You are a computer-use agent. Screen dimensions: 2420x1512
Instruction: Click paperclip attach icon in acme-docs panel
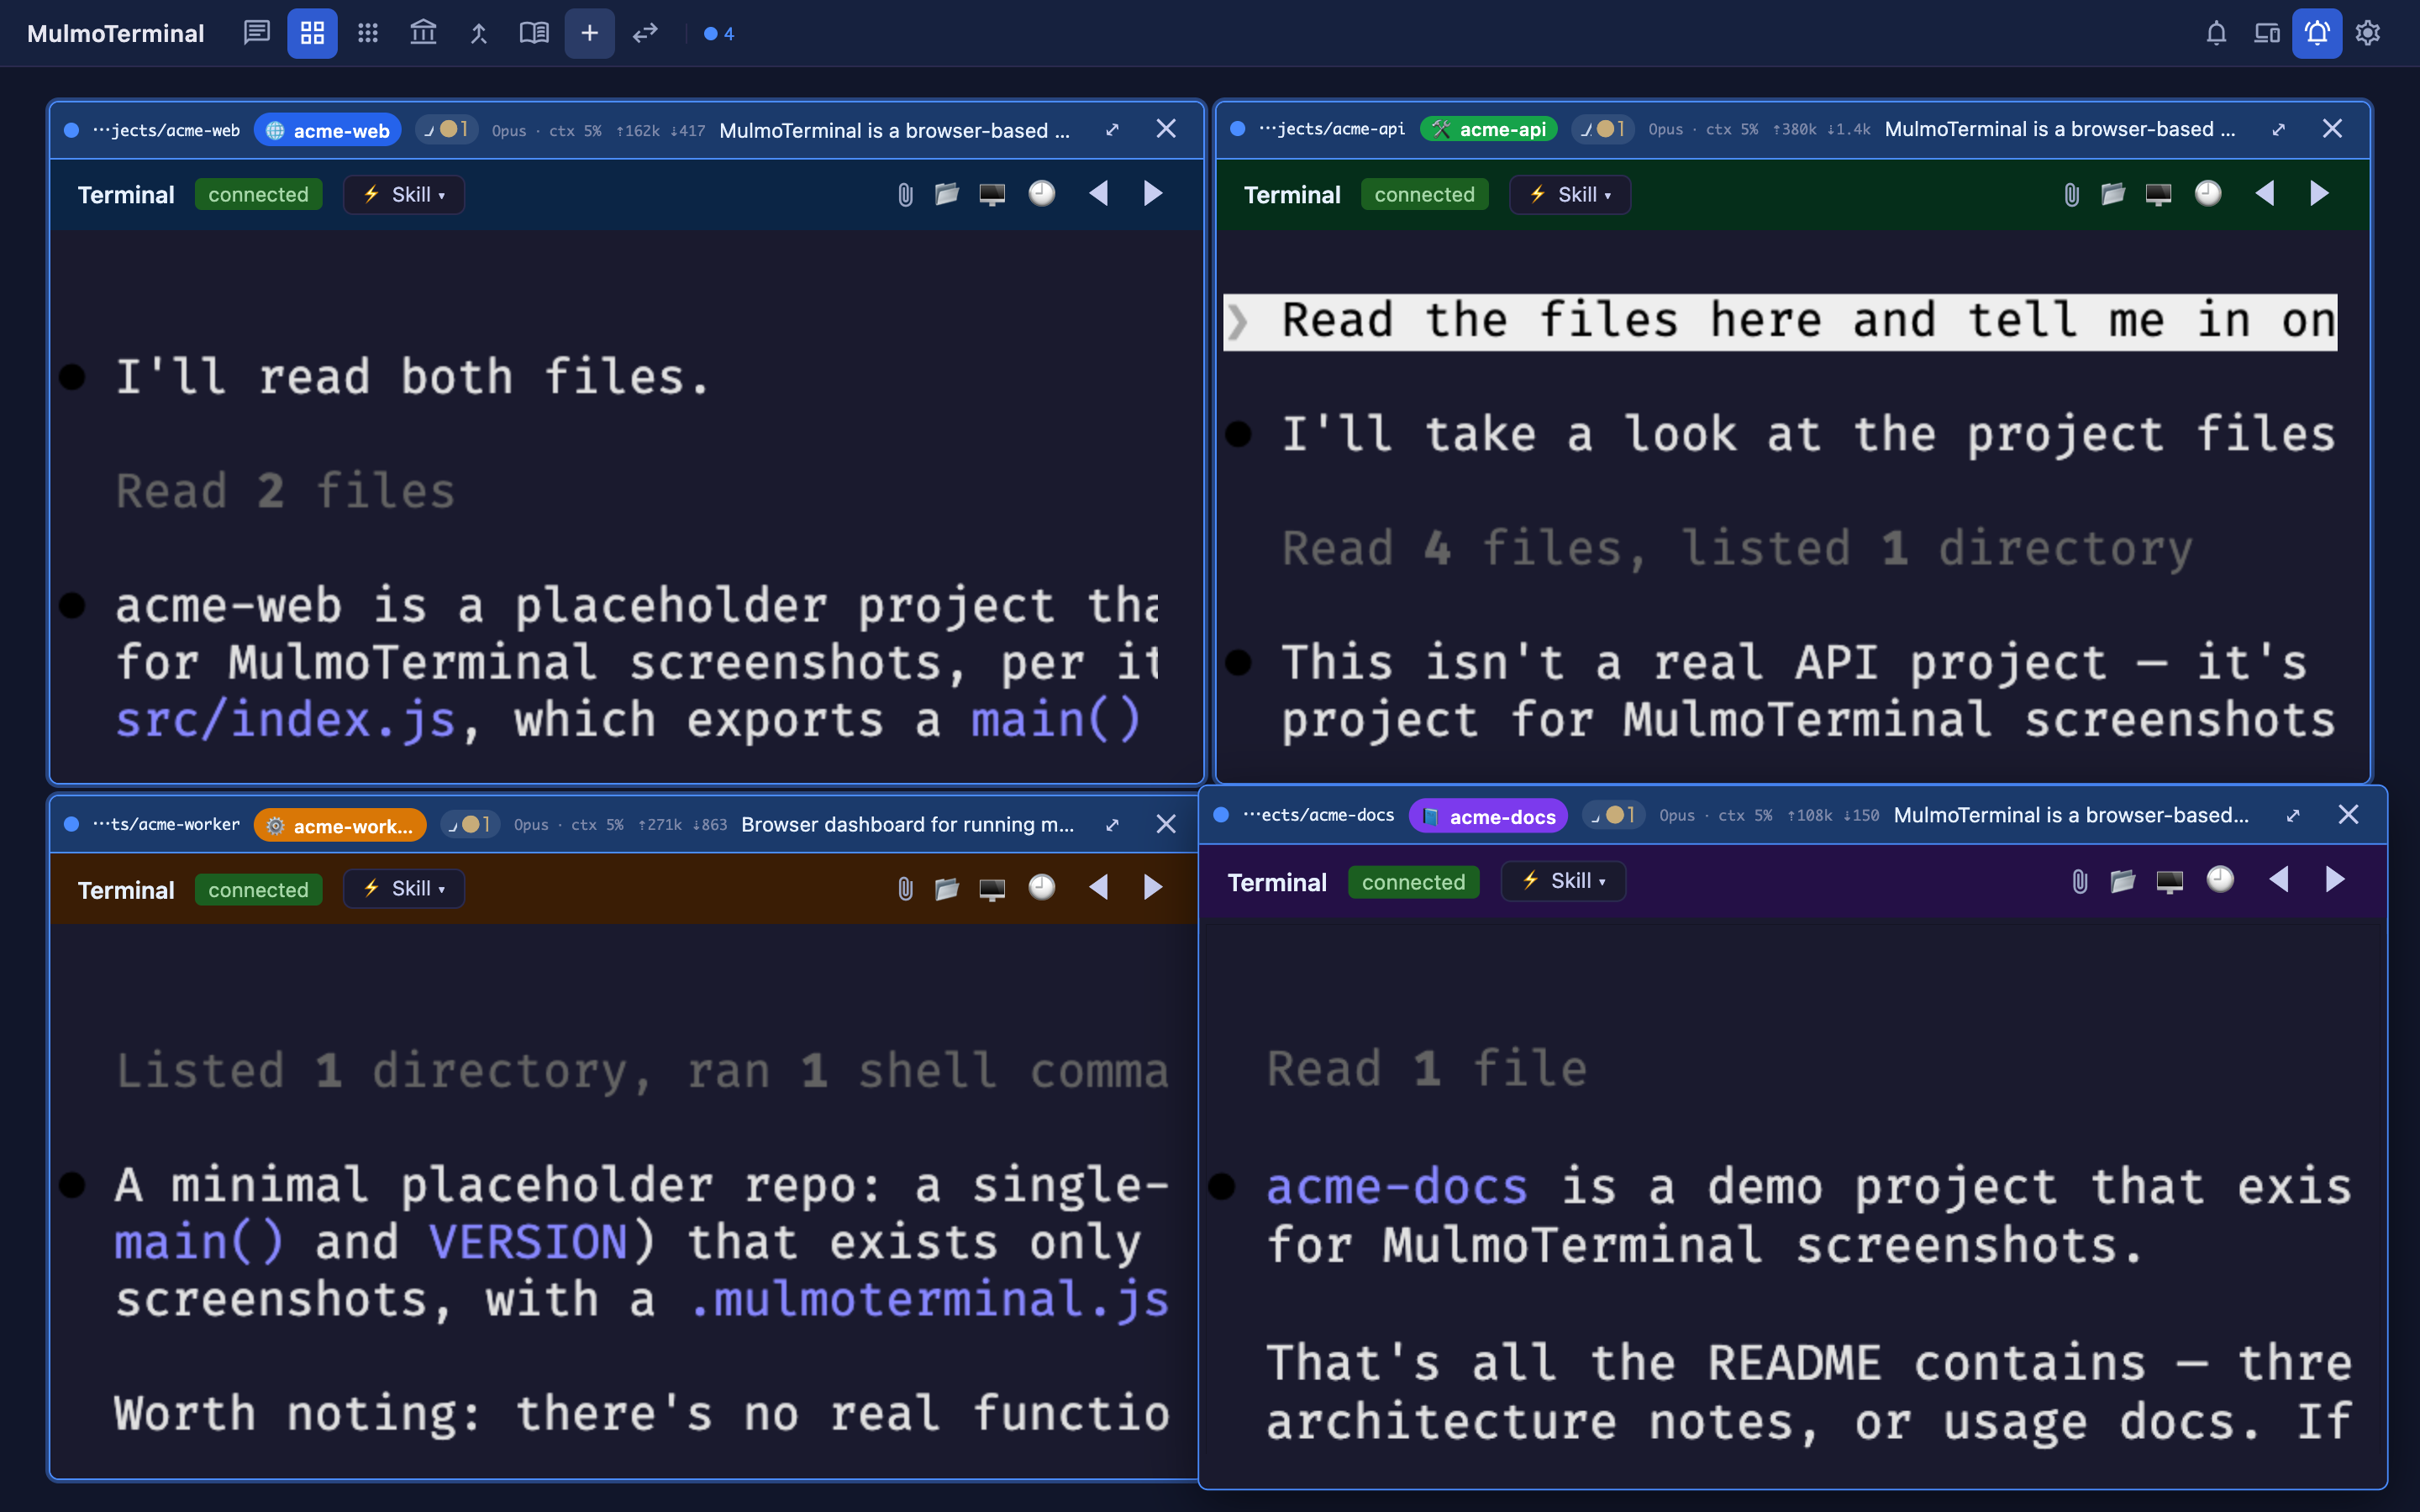(2080, 881)
